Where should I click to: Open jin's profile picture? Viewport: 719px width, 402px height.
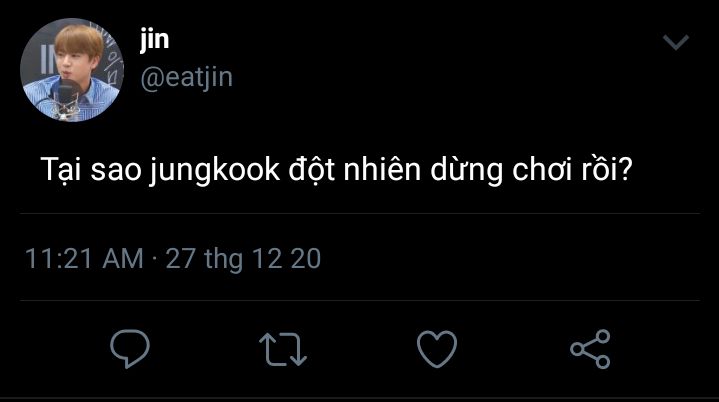coord(72,70)
